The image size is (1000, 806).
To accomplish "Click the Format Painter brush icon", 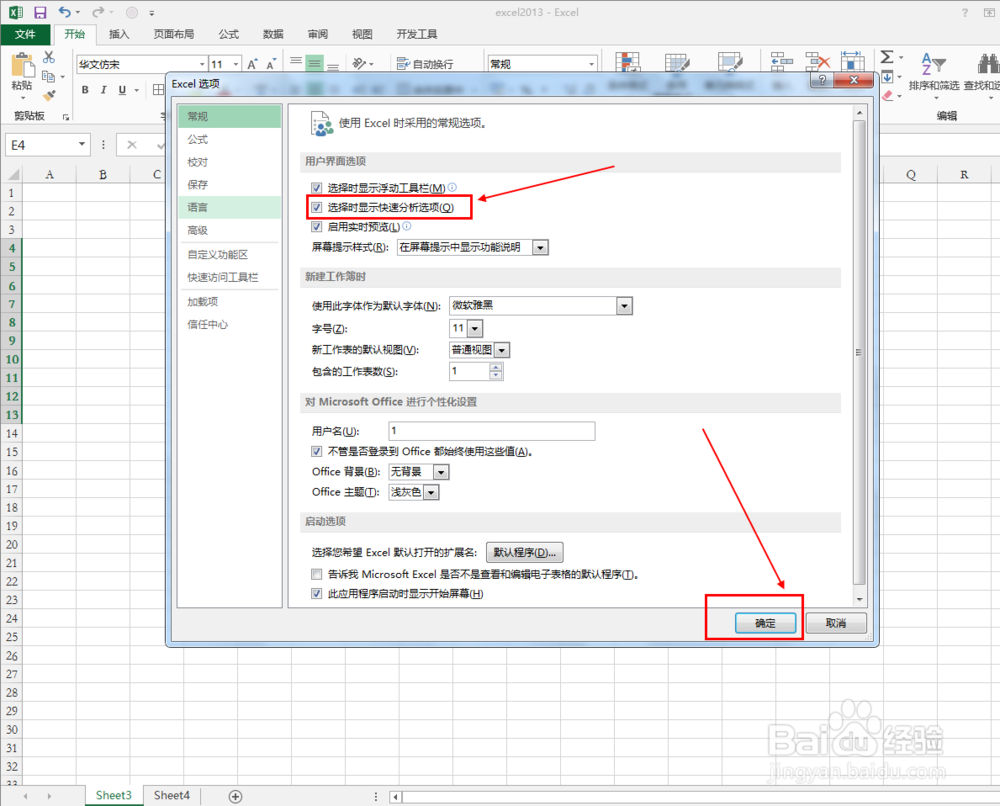I will point(49,96).
